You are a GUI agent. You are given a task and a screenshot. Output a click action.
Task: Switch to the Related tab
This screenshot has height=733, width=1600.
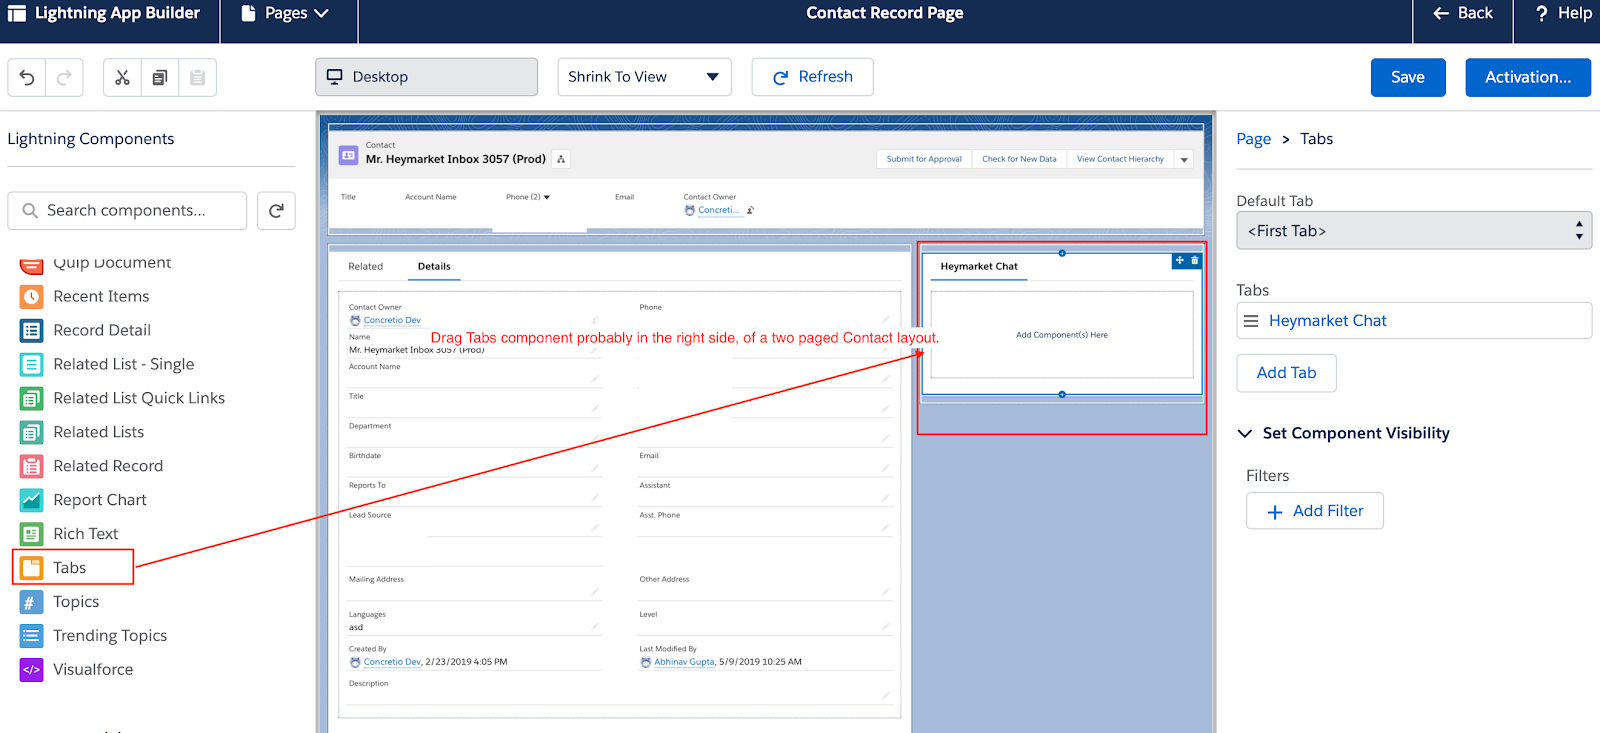click(x=366, y=267)
